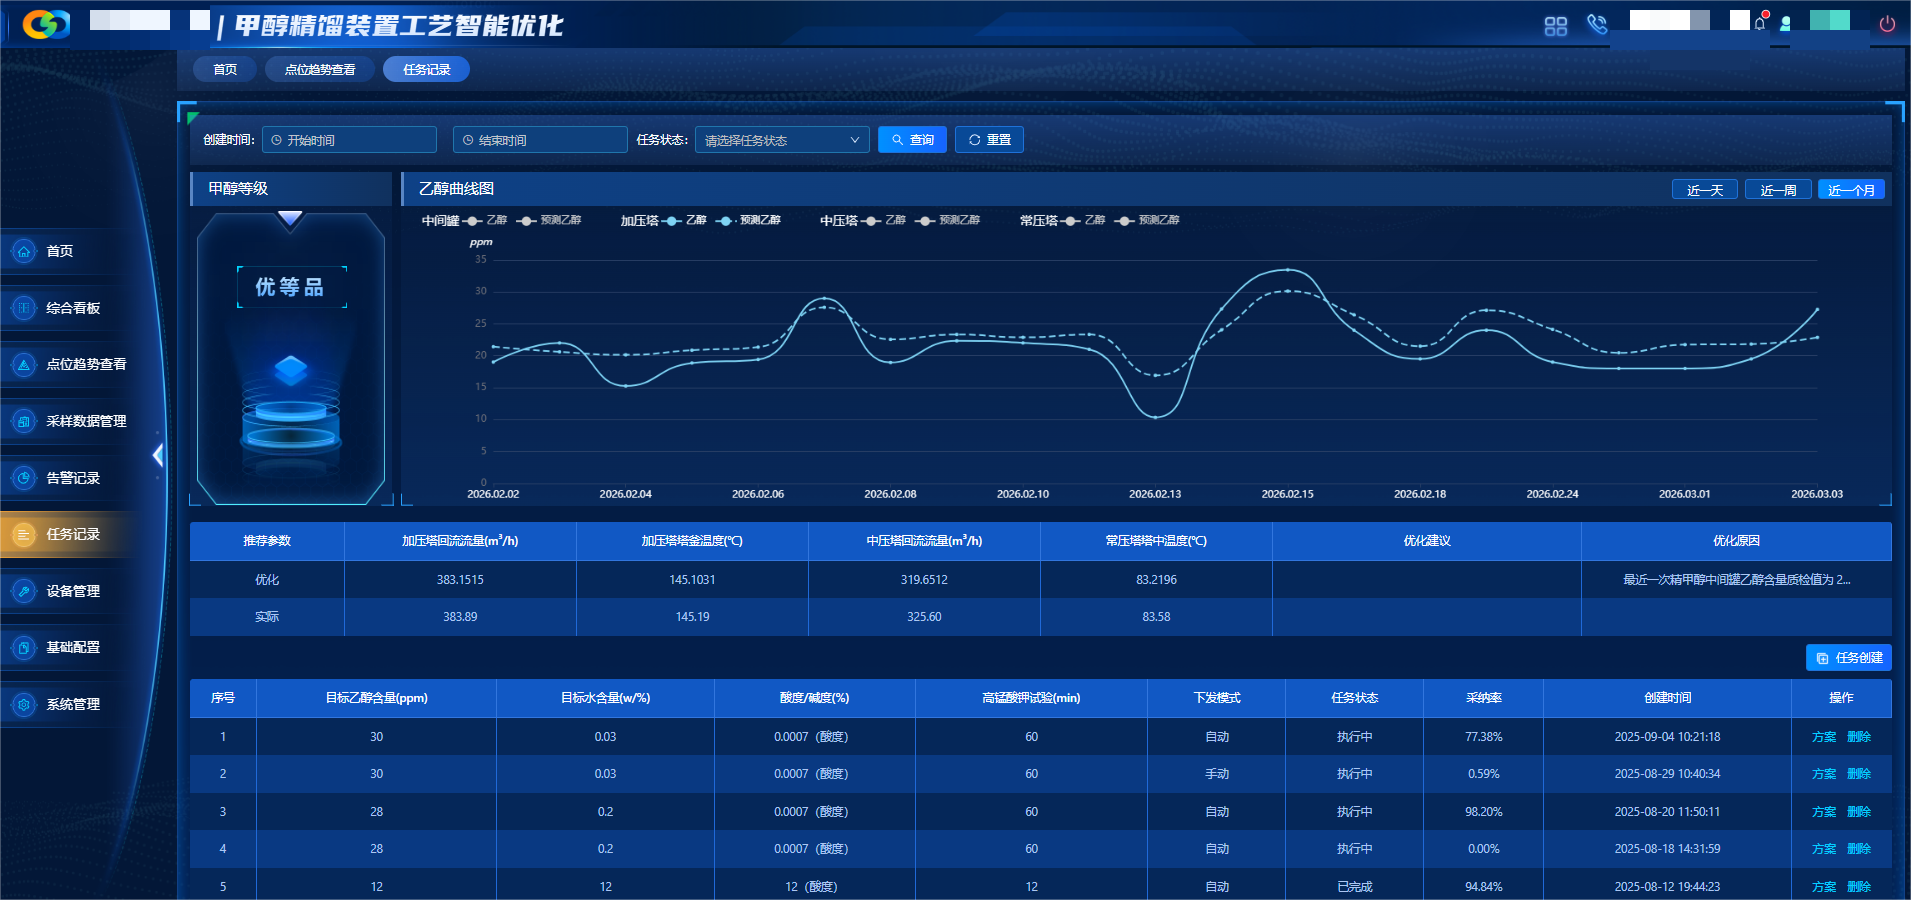This screenshot has width=1911, height=900.
Task: Open 系统管理 in the sidebar
Action: (x=72, y=704)
